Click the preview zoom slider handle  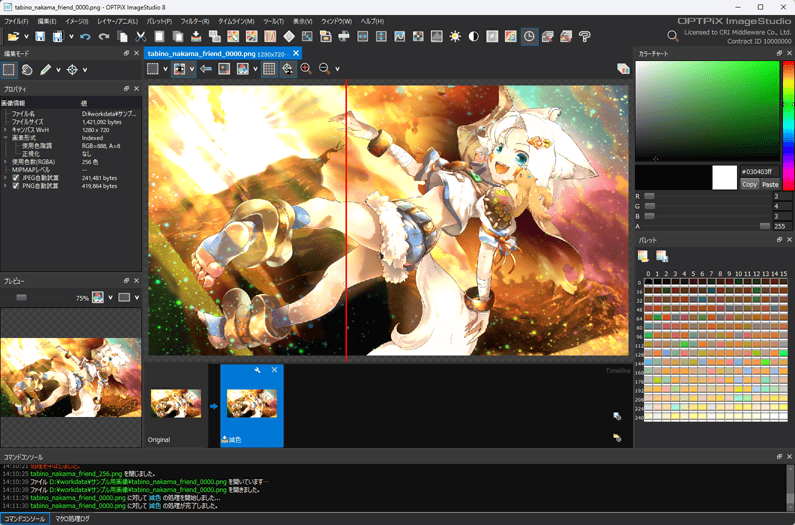(x=21, y=298)
